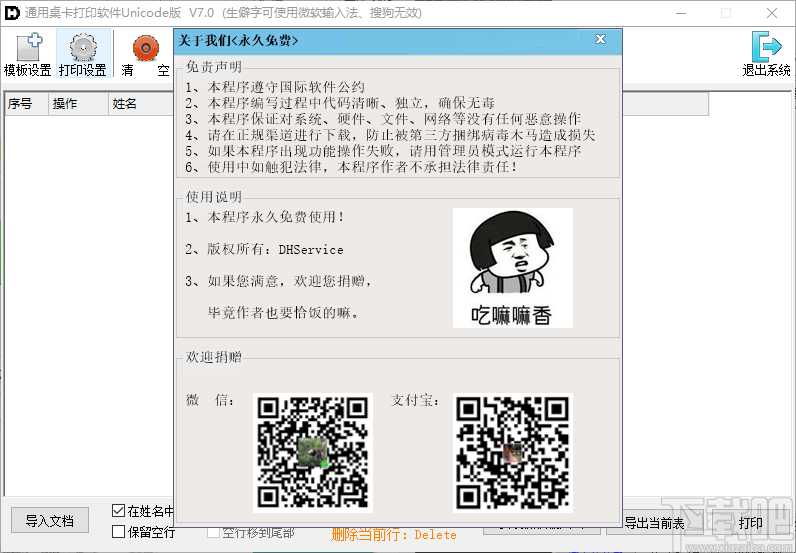Enable the 保留空行 checkbox
Screen dimensions: 796x553
click(118, 532)
